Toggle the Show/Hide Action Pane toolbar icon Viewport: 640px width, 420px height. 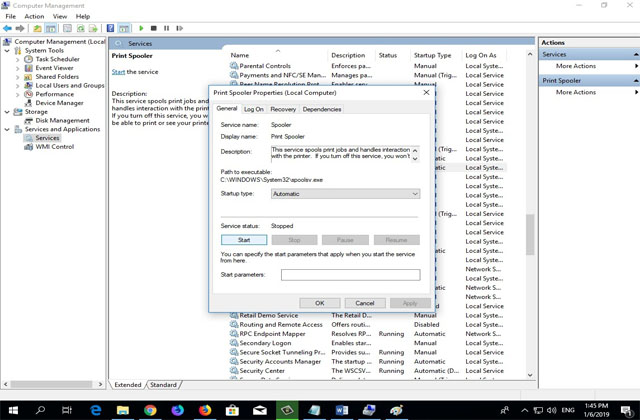(124, 28)
